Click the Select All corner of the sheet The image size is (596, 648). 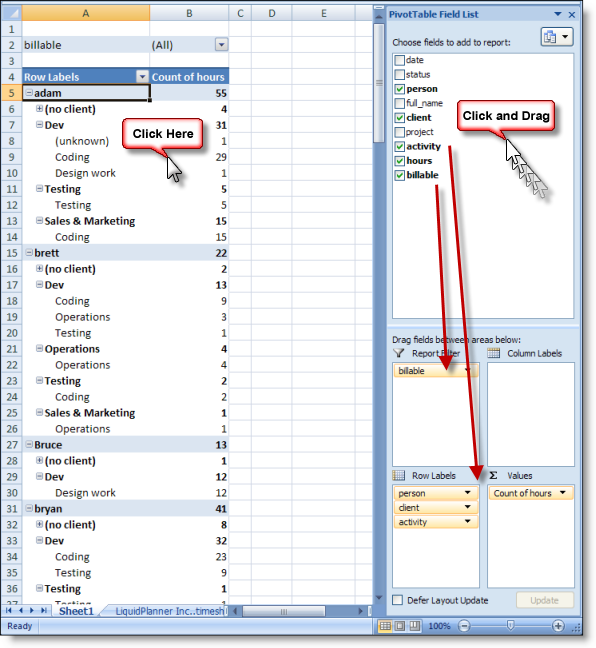coord(12,13)
